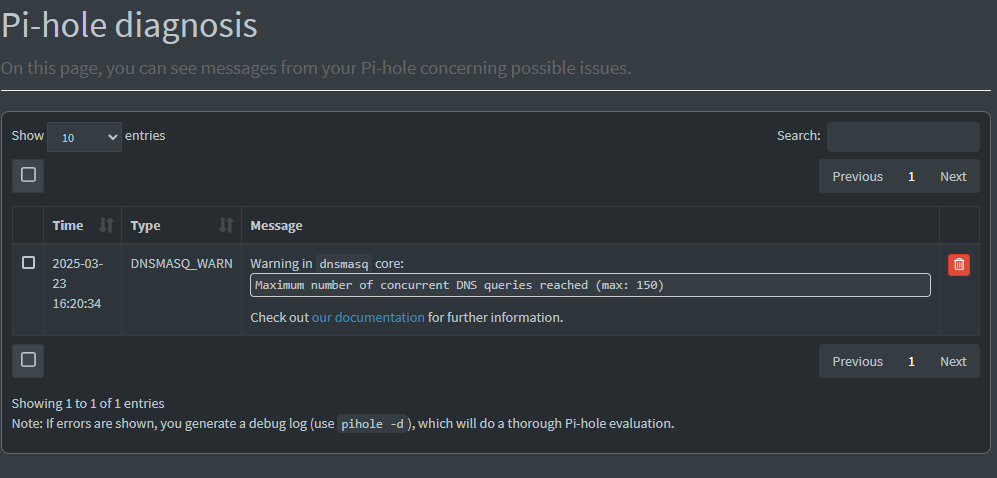This screenshot has width=997, height=478.
Task: Focus the Search input field
Action: click(x=903, y=137)
